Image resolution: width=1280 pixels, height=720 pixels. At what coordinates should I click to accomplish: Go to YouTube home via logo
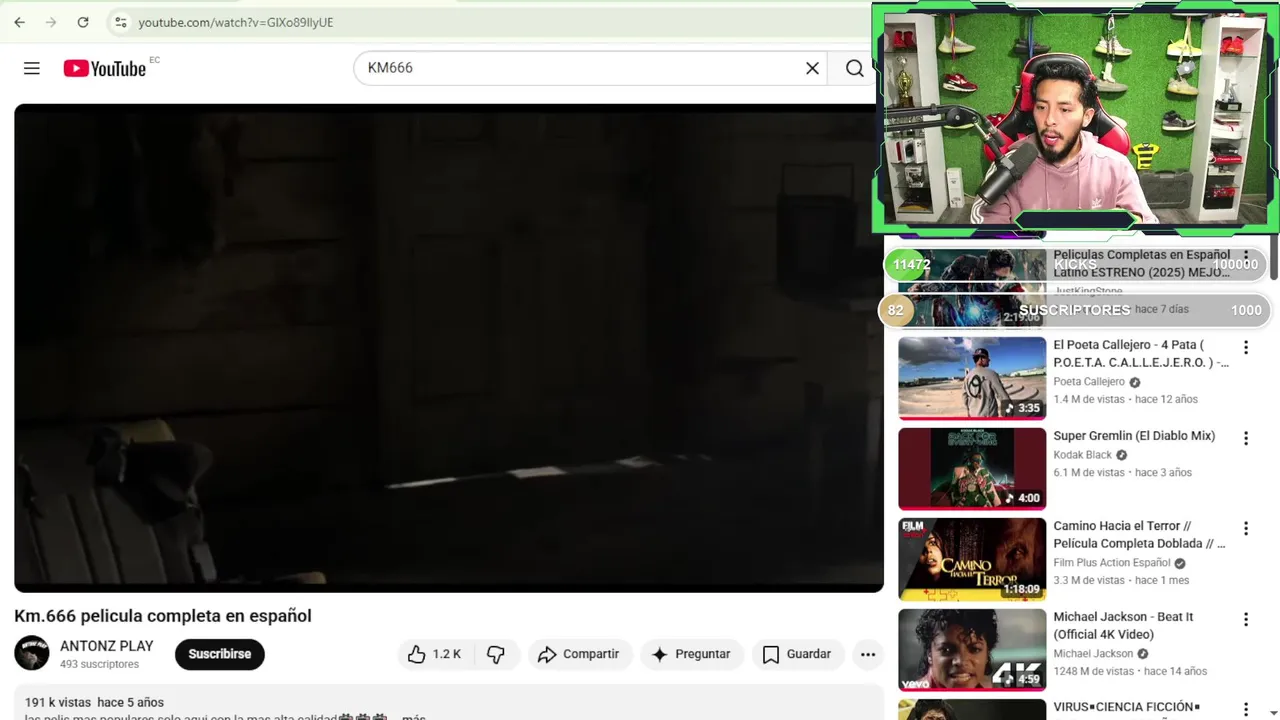105,68
